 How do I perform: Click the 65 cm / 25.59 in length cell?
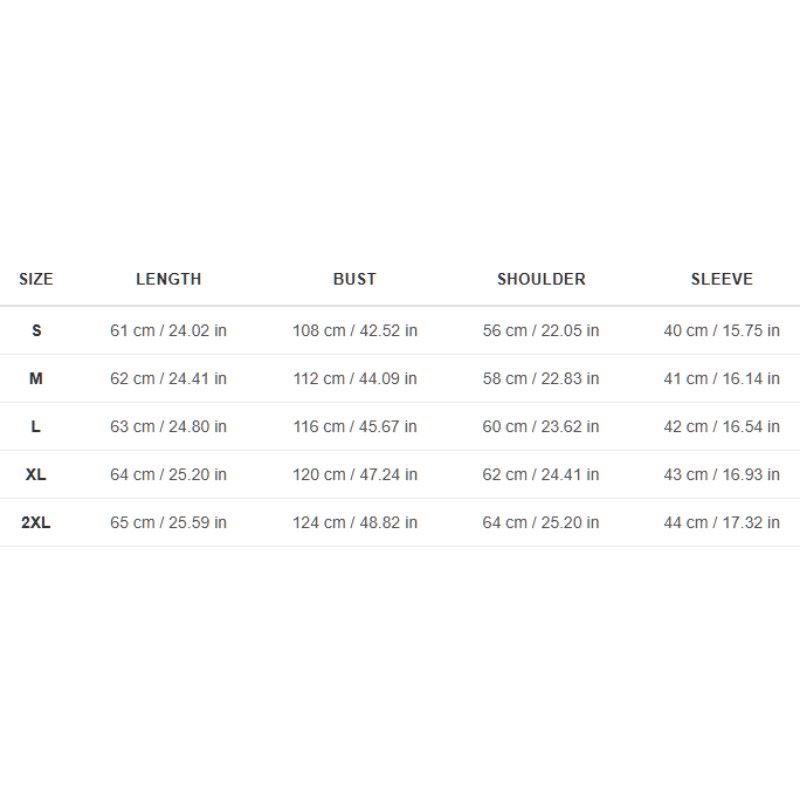pos(168,522)
